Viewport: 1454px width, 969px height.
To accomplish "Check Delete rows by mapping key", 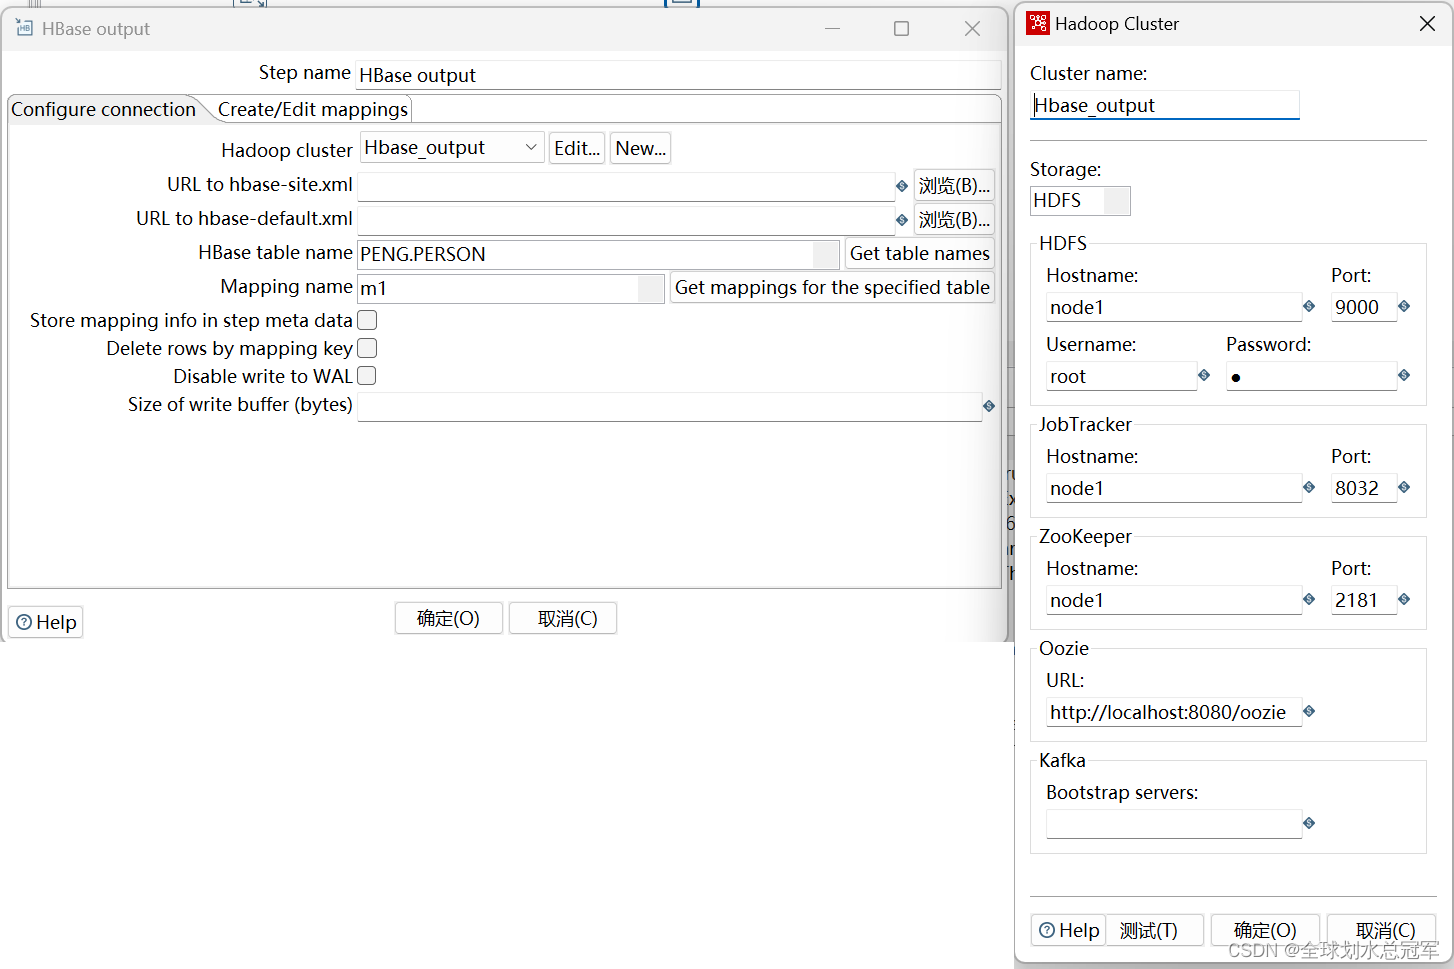I will click(x=366, y=348).
